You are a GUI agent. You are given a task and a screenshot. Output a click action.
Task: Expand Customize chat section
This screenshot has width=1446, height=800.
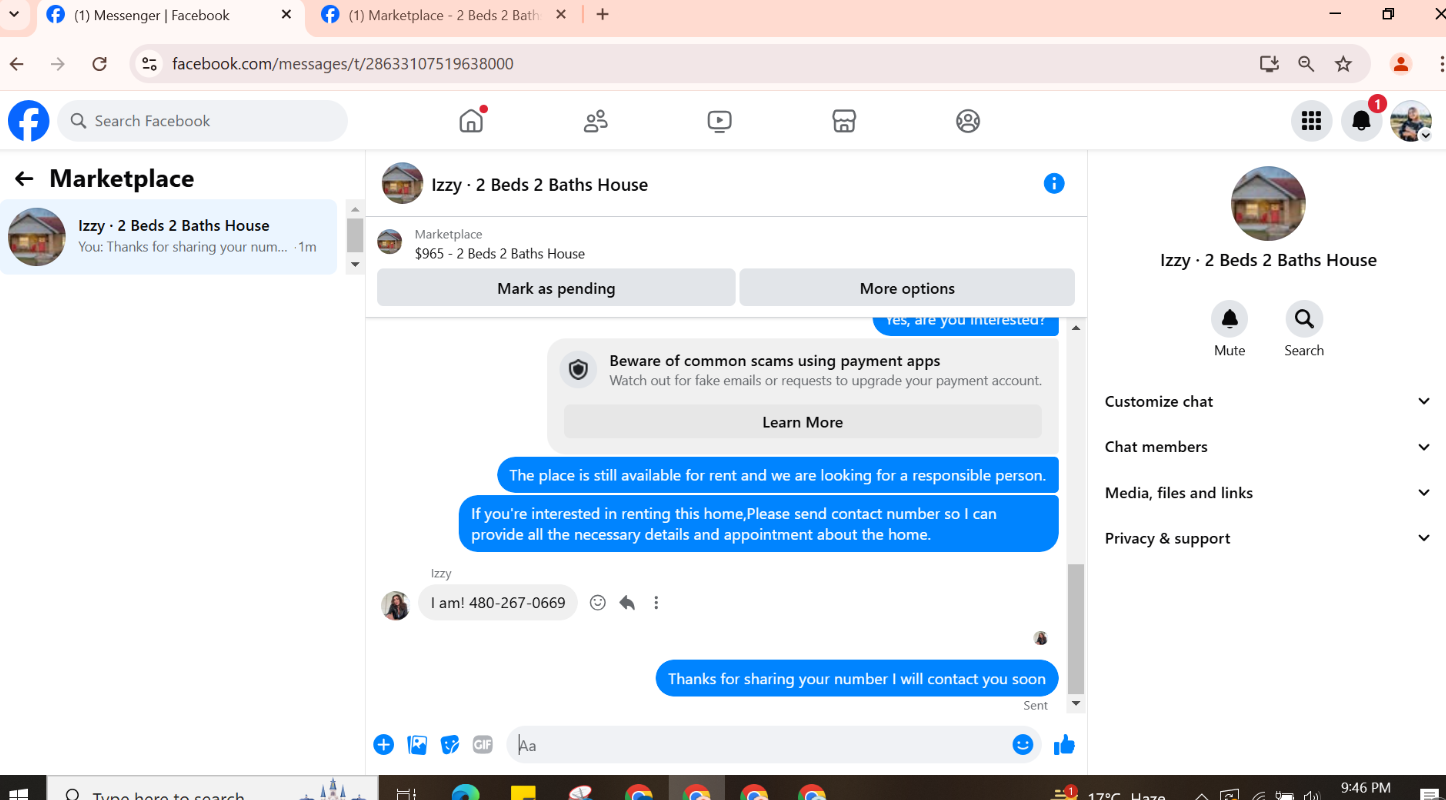point(1267,401)
